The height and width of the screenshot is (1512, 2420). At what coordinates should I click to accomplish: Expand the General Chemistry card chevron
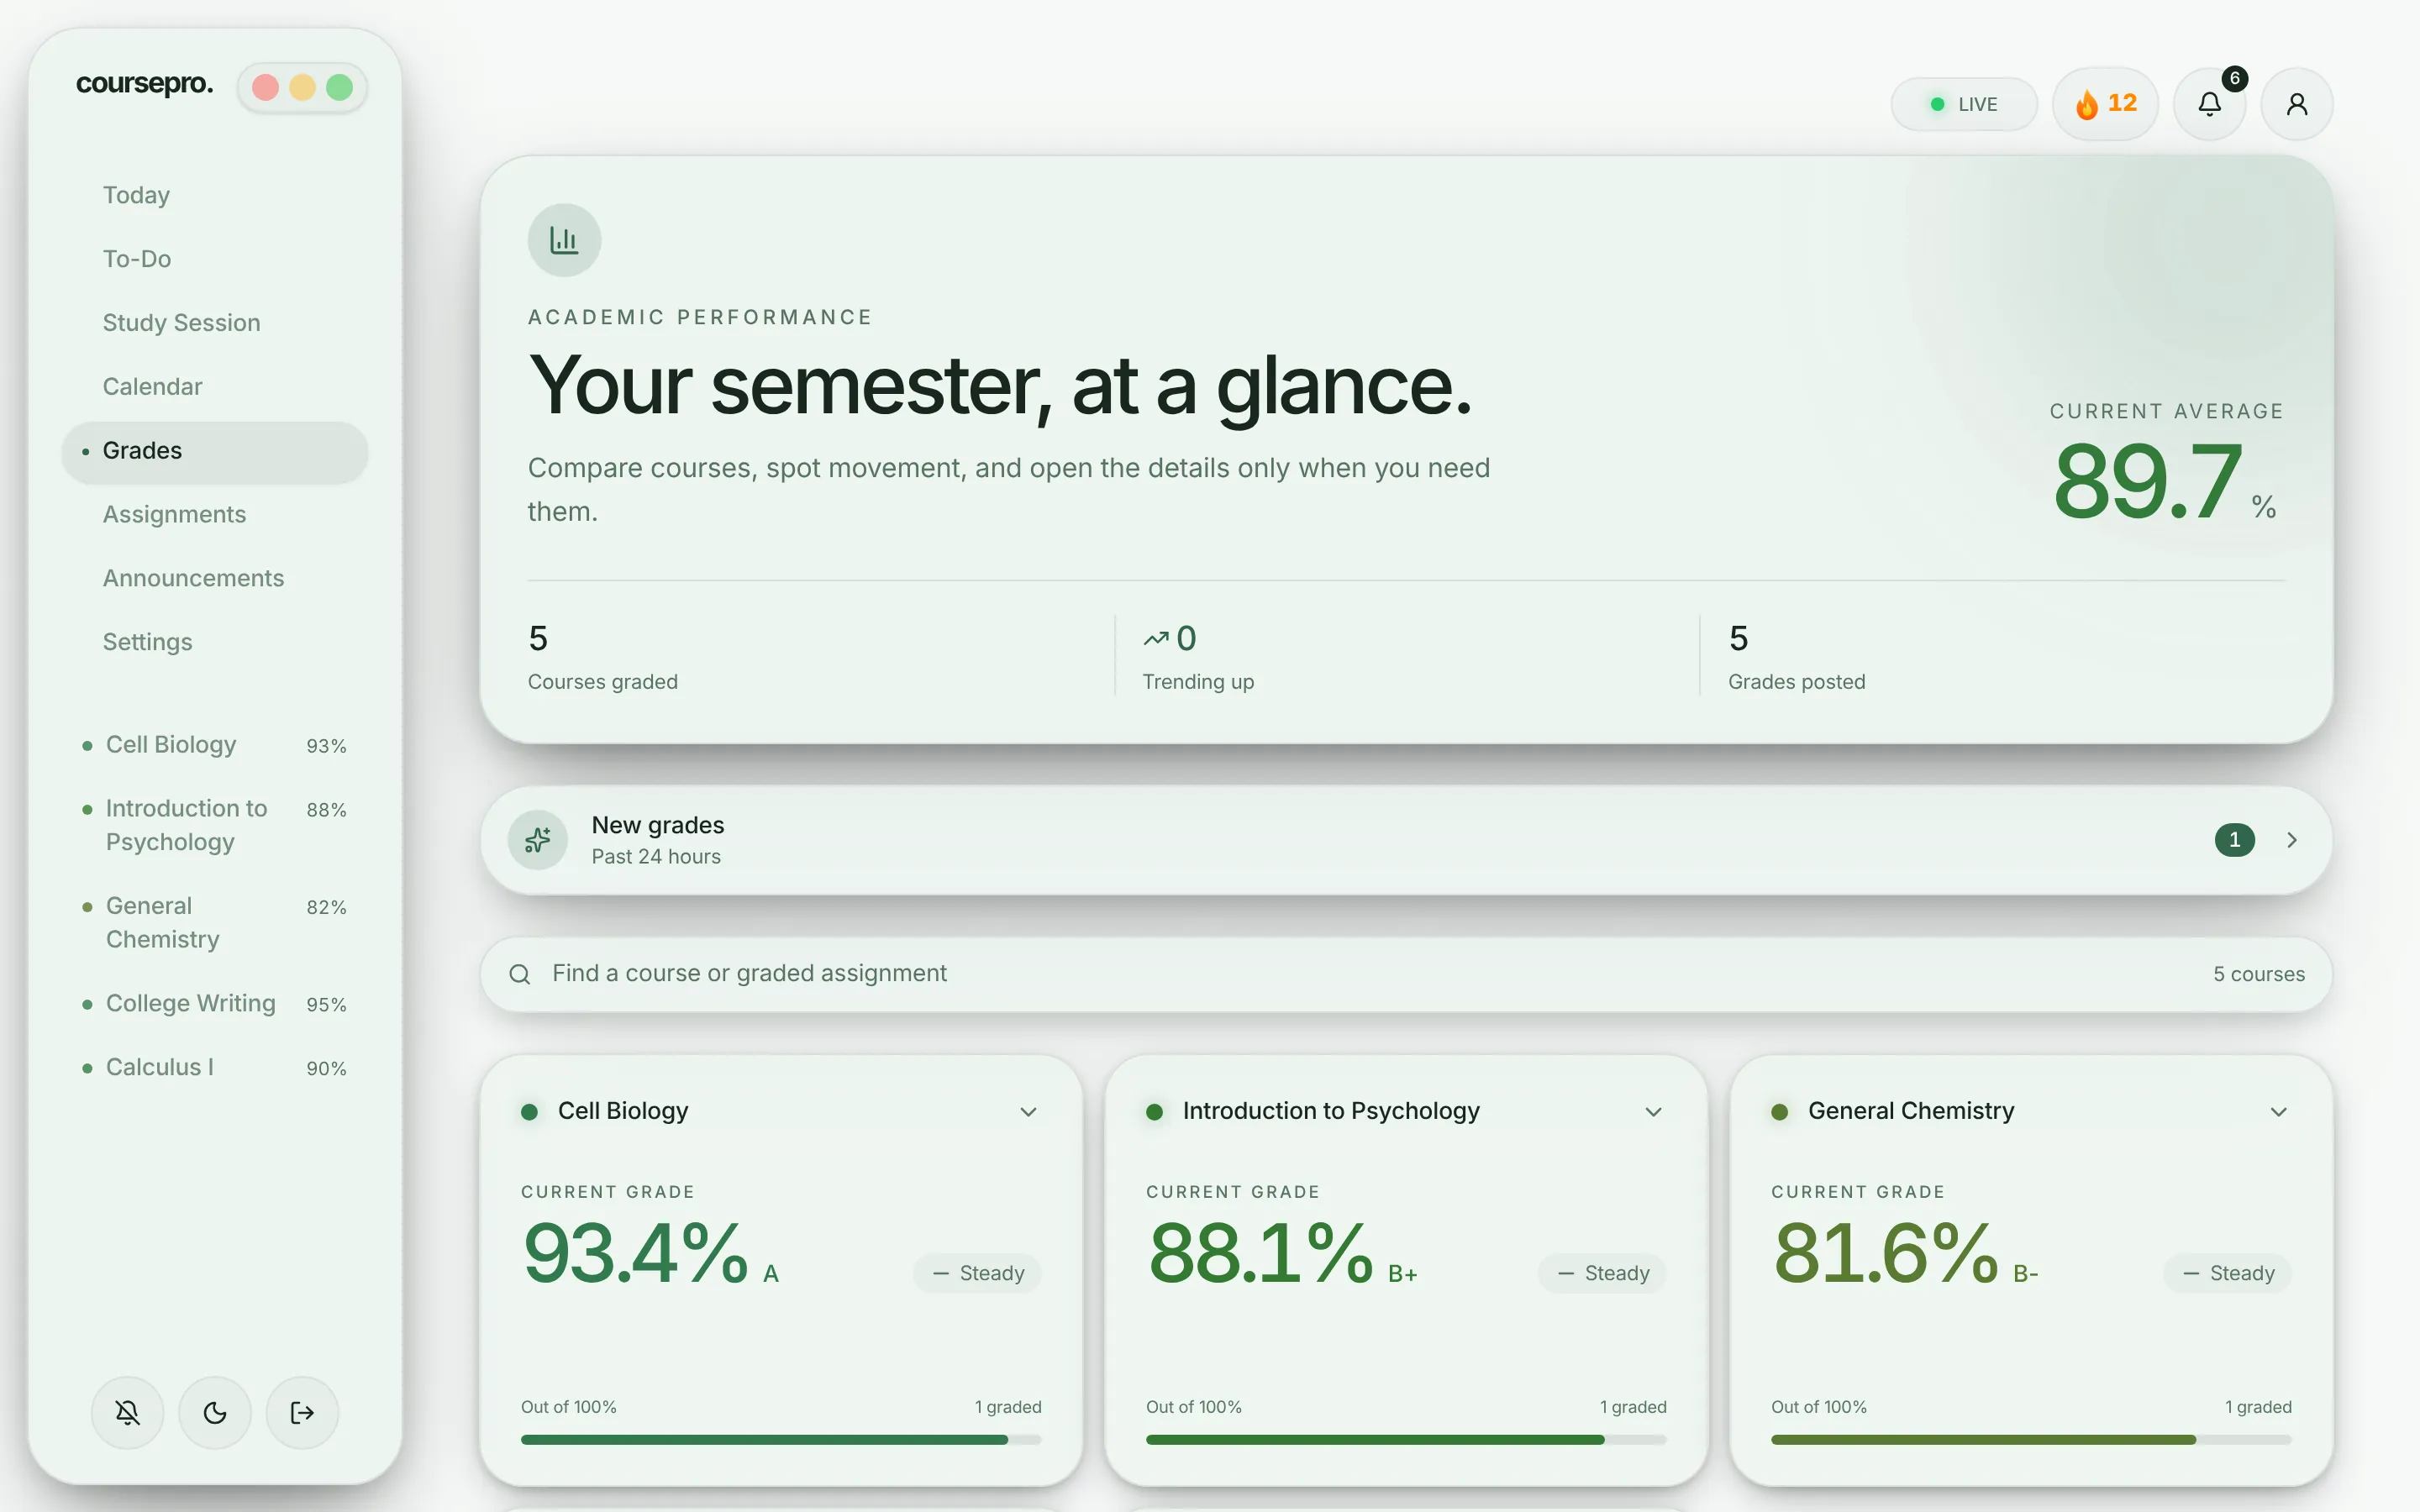pyautogui.click(x=2278, y=1112)
